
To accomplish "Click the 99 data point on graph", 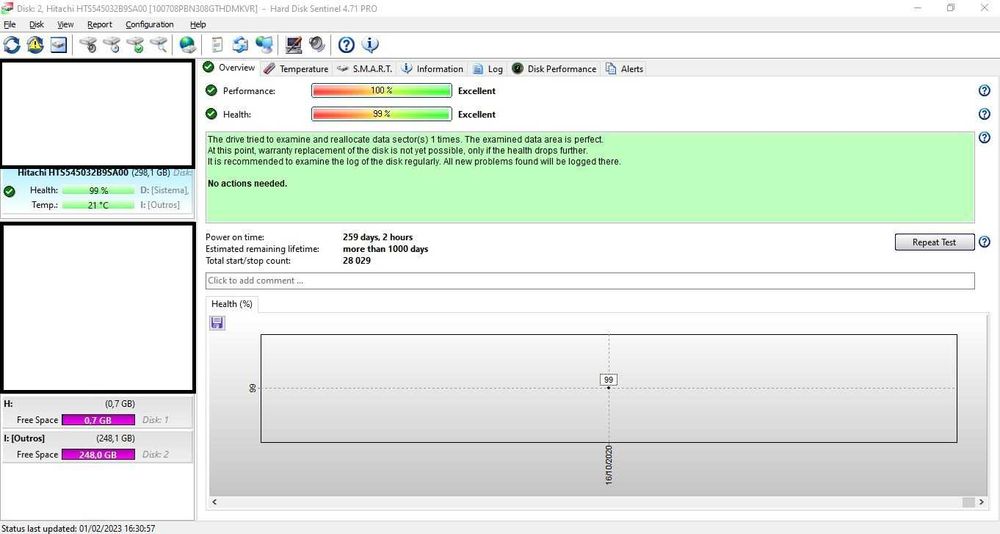I will click(x=608, y=387).
